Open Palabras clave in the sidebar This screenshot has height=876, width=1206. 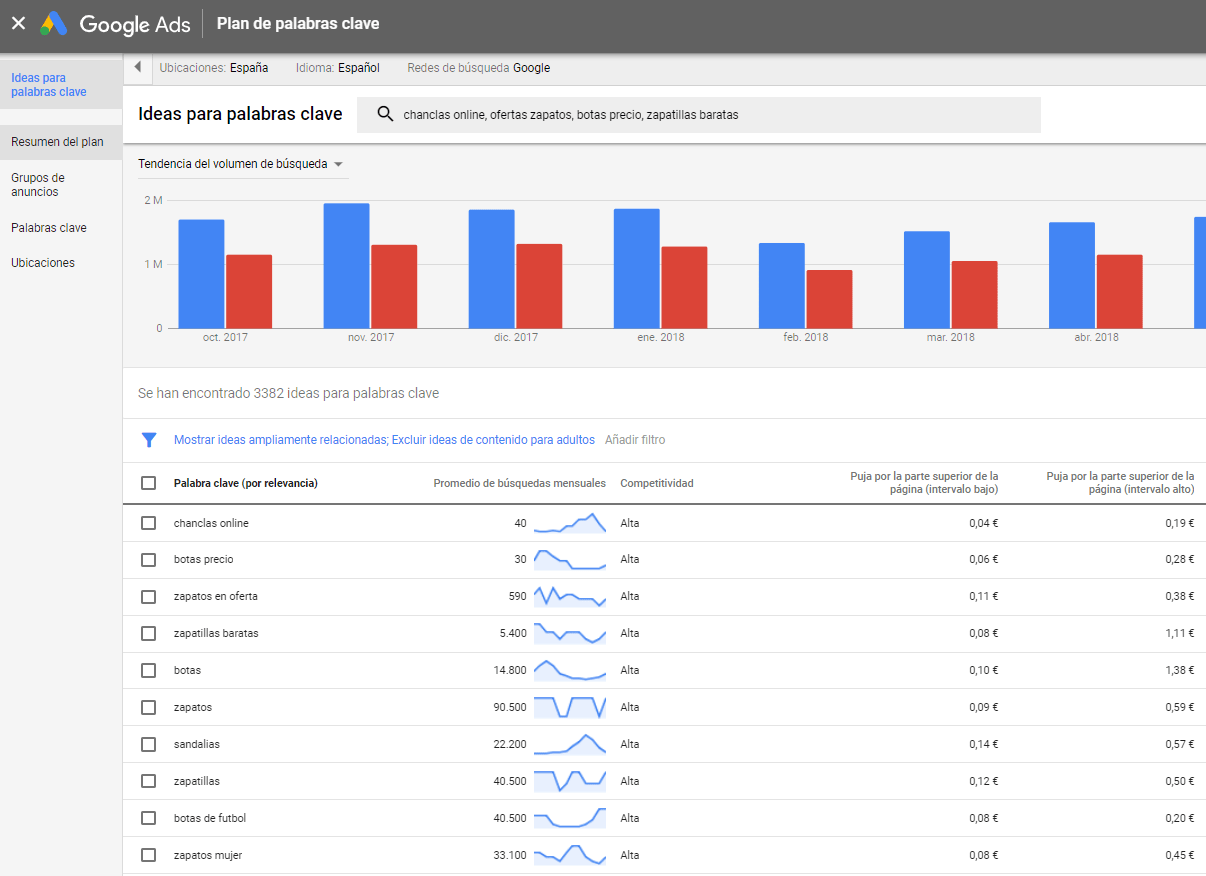coord(49,228)
